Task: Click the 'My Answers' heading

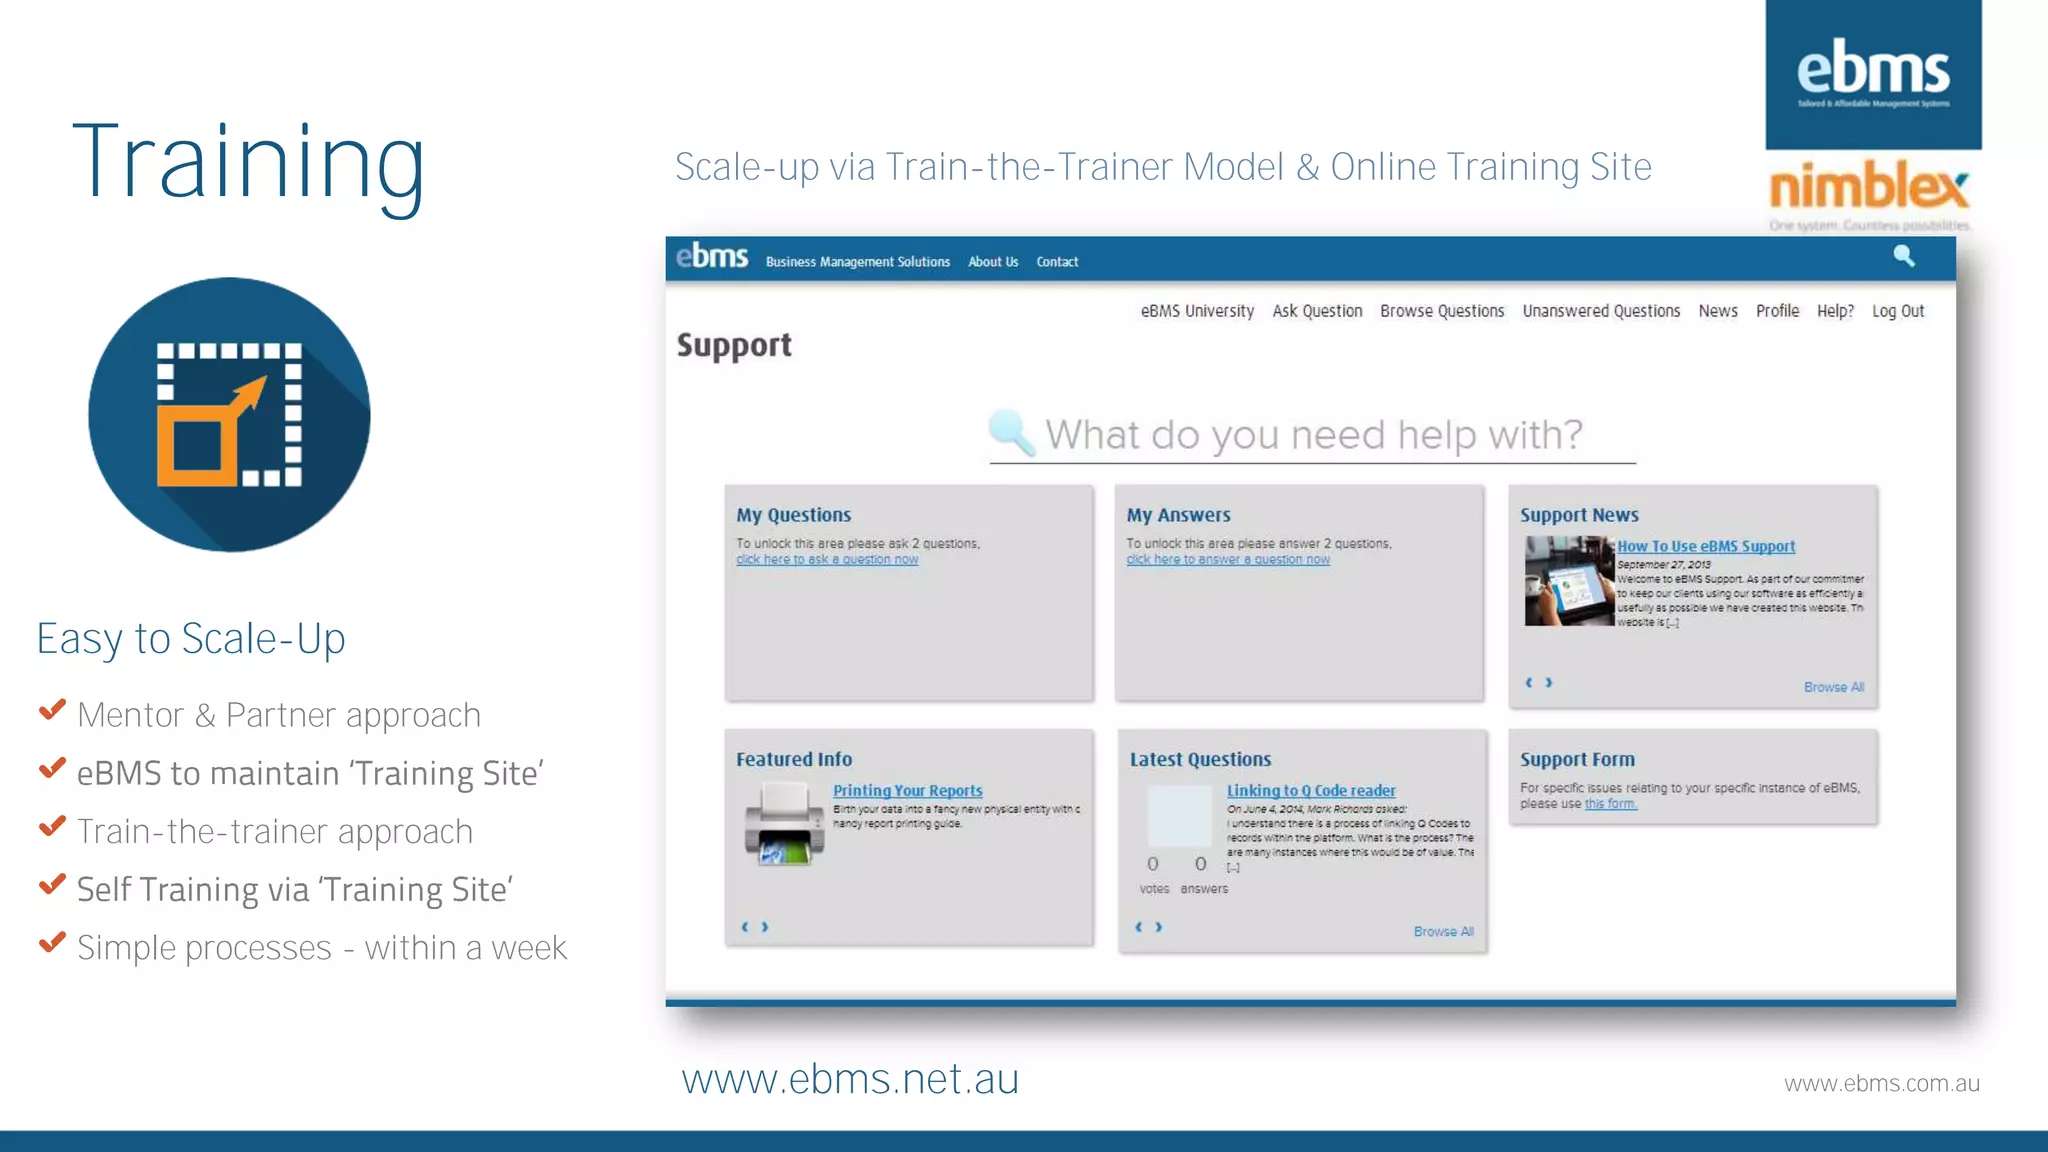Action: pyautogui.click(x=1179, y=515)
